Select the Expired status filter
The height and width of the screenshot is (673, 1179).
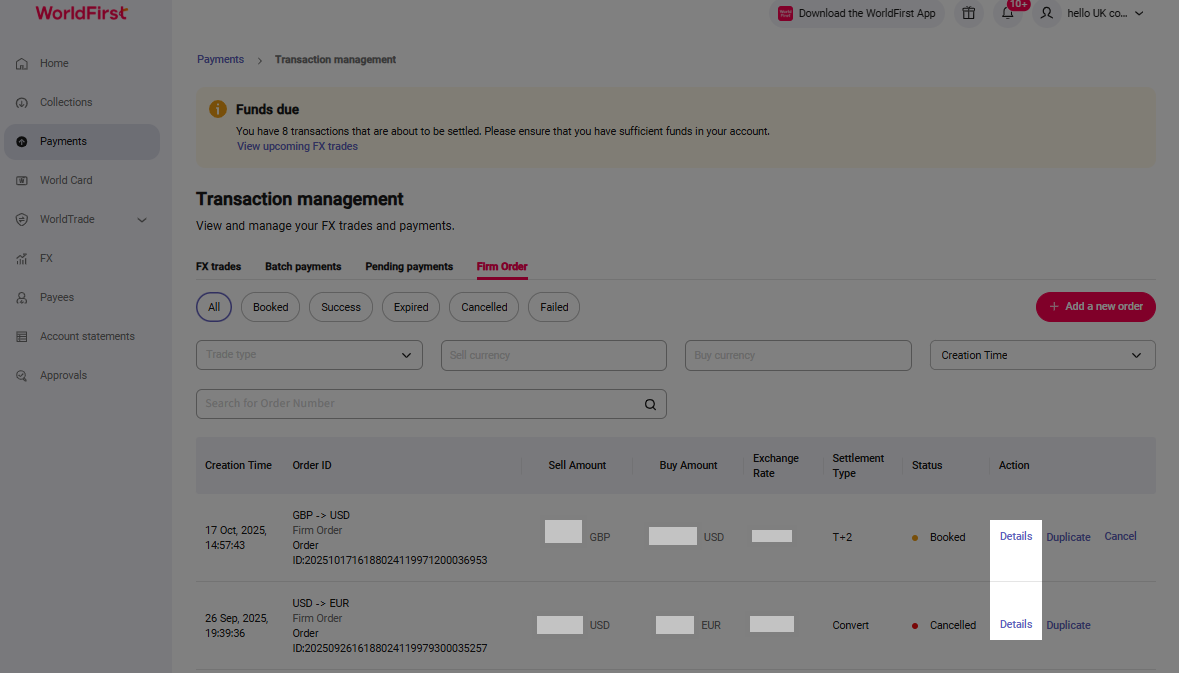coord(411,307)
